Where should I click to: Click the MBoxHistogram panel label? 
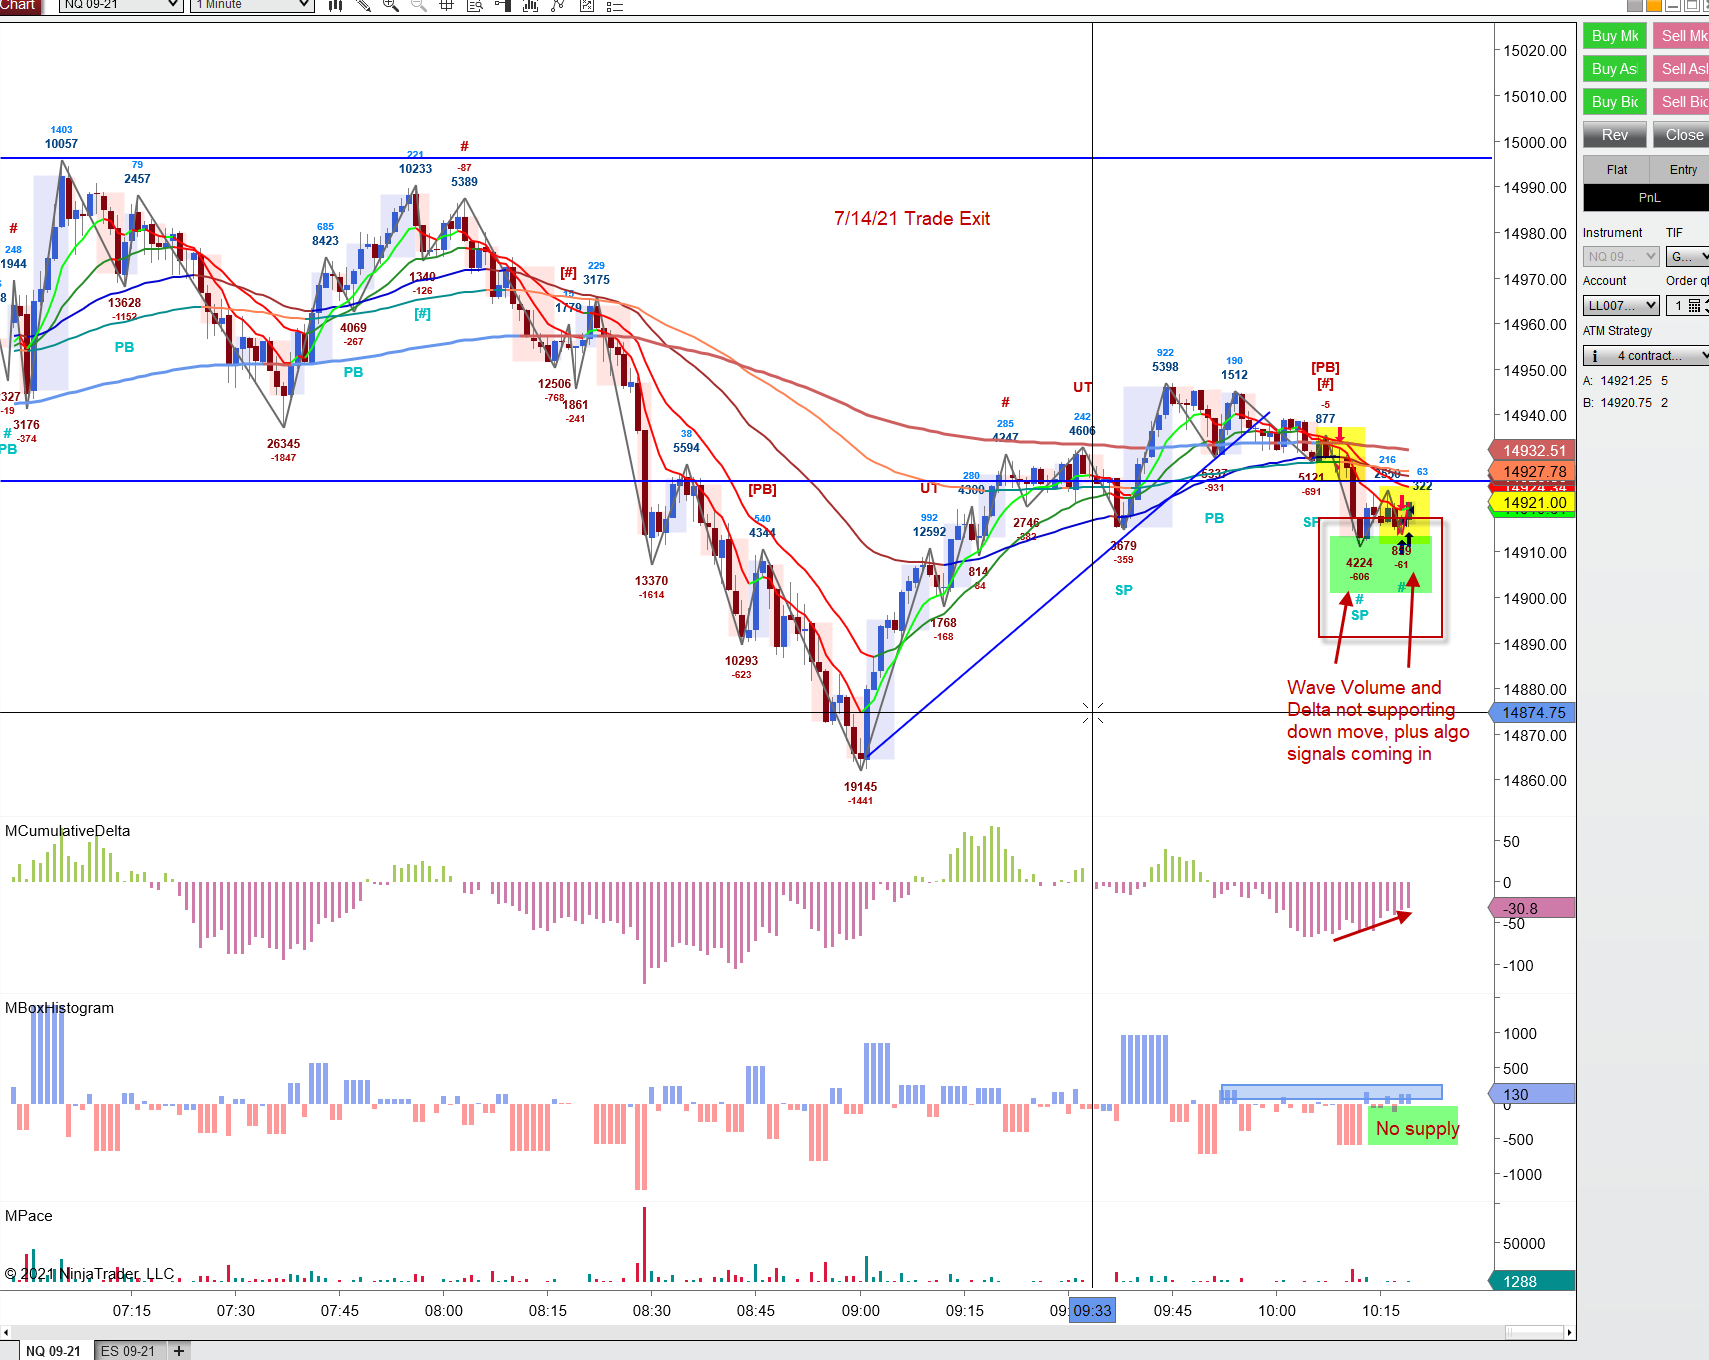(x=59, y=1008)
